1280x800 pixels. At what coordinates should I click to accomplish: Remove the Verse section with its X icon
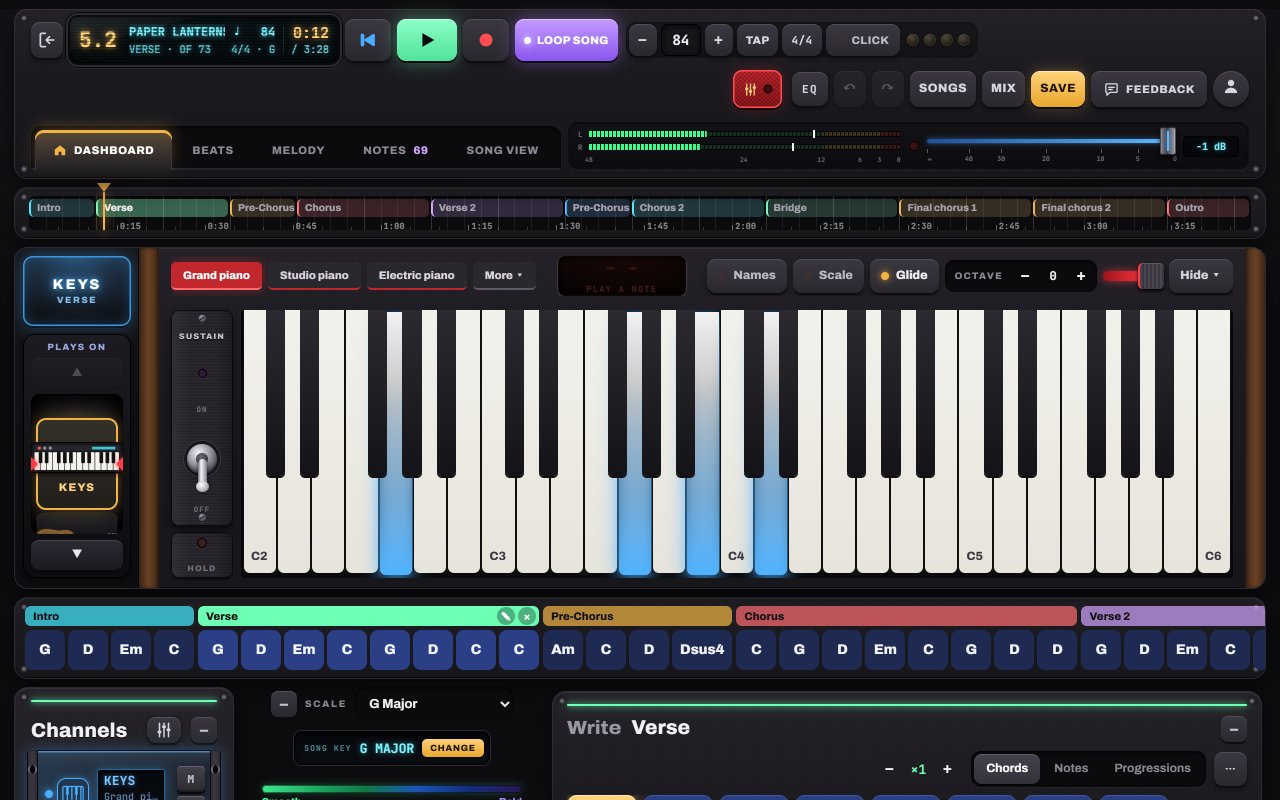coord(527,616)
